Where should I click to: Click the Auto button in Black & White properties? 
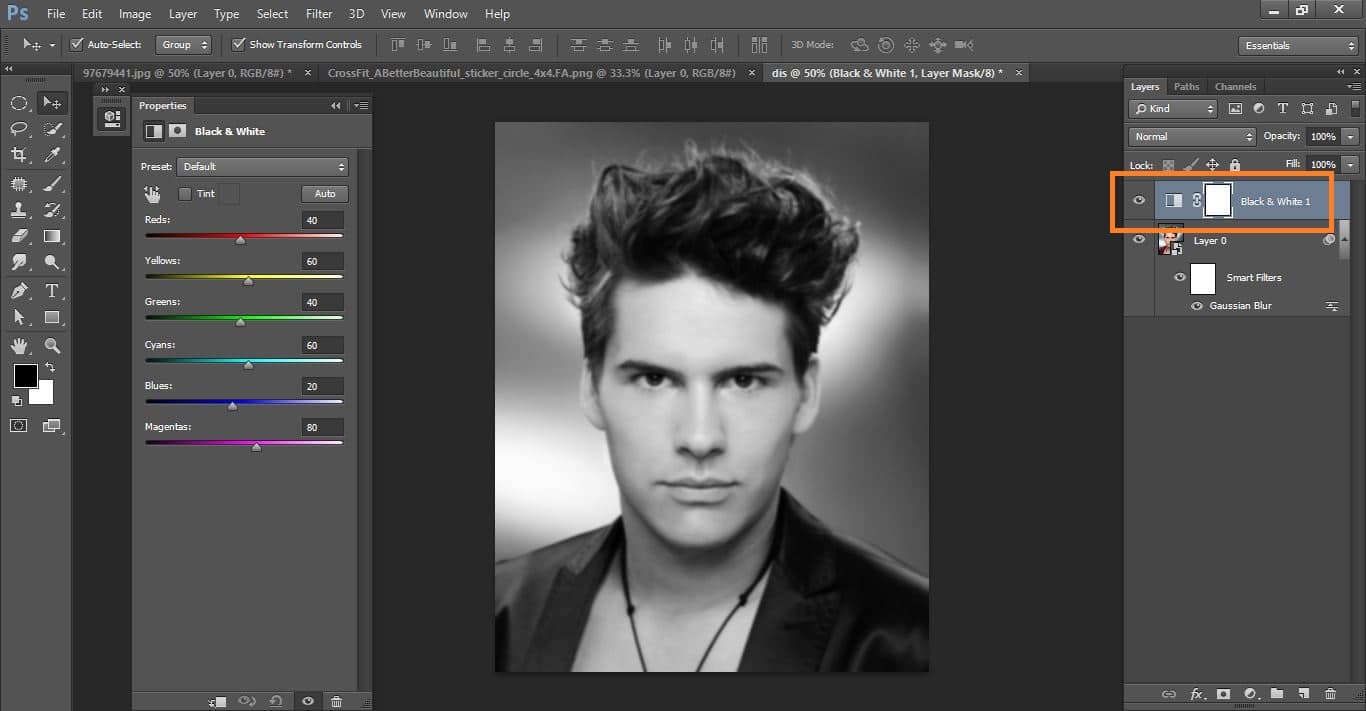coord(324,193)
